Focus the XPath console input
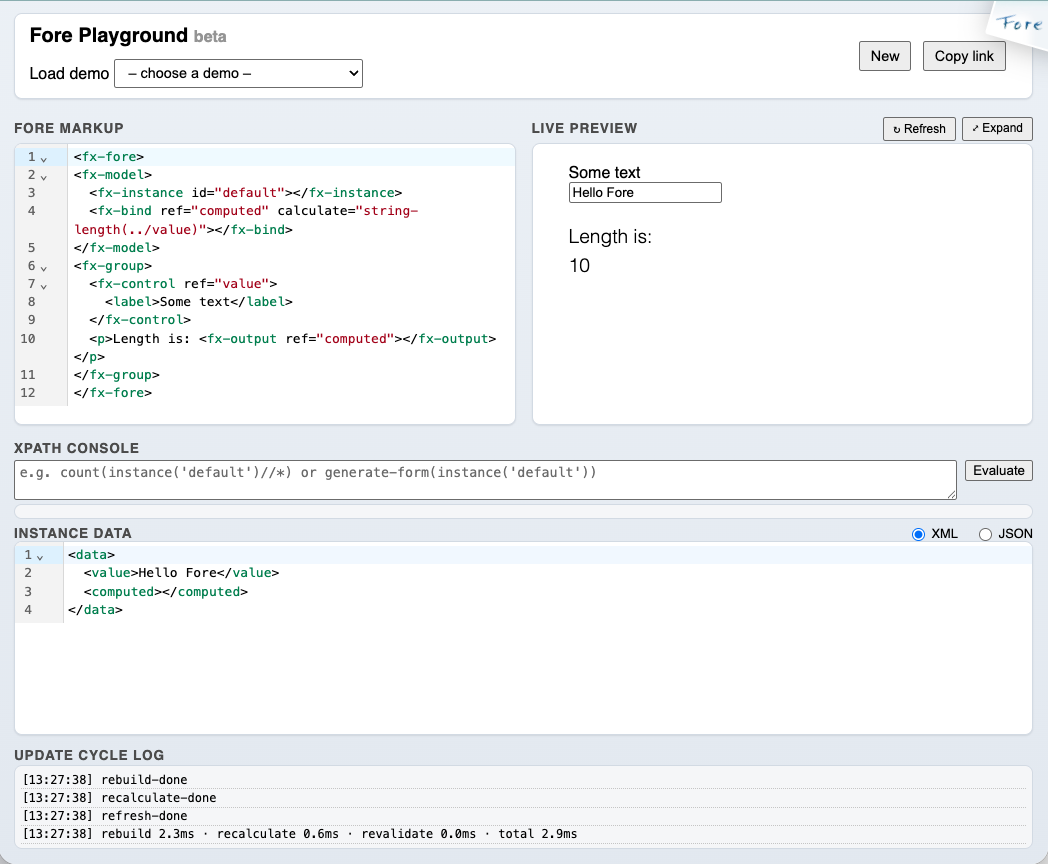This screenshot has height=864, width=1048. point(485,480)
